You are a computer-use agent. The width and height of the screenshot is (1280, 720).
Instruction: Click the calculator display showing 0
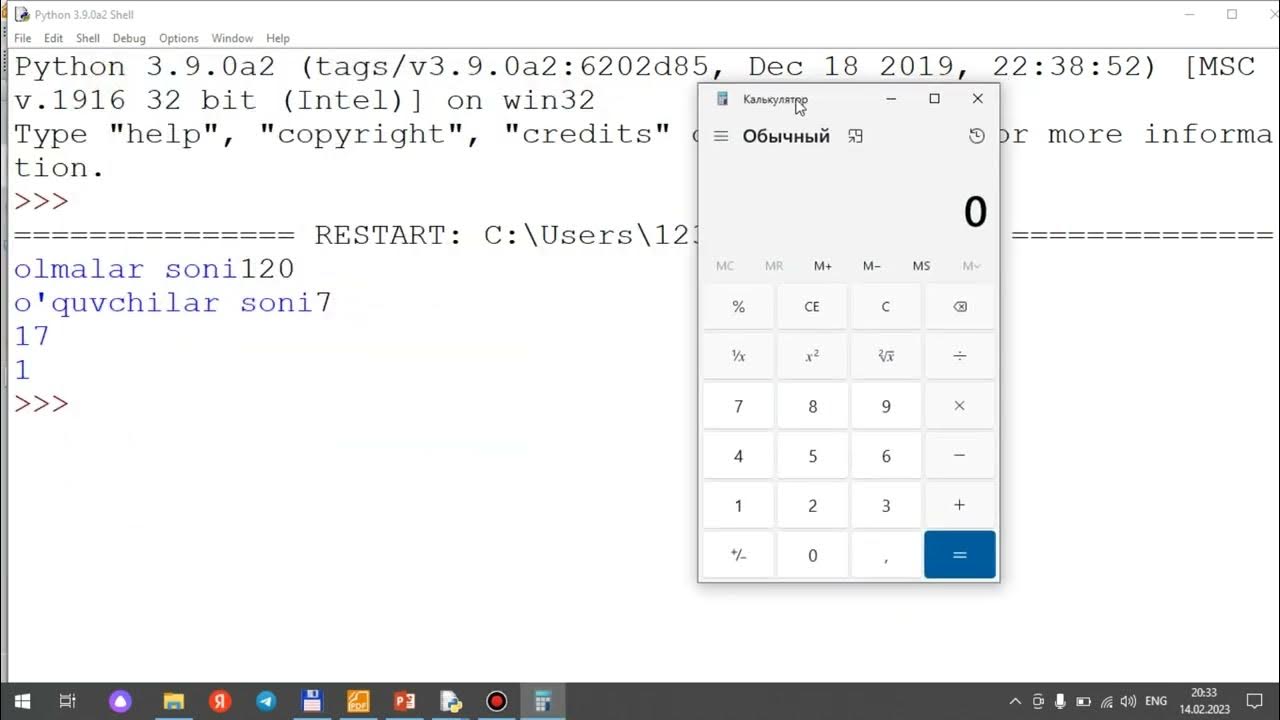point(974,212)
